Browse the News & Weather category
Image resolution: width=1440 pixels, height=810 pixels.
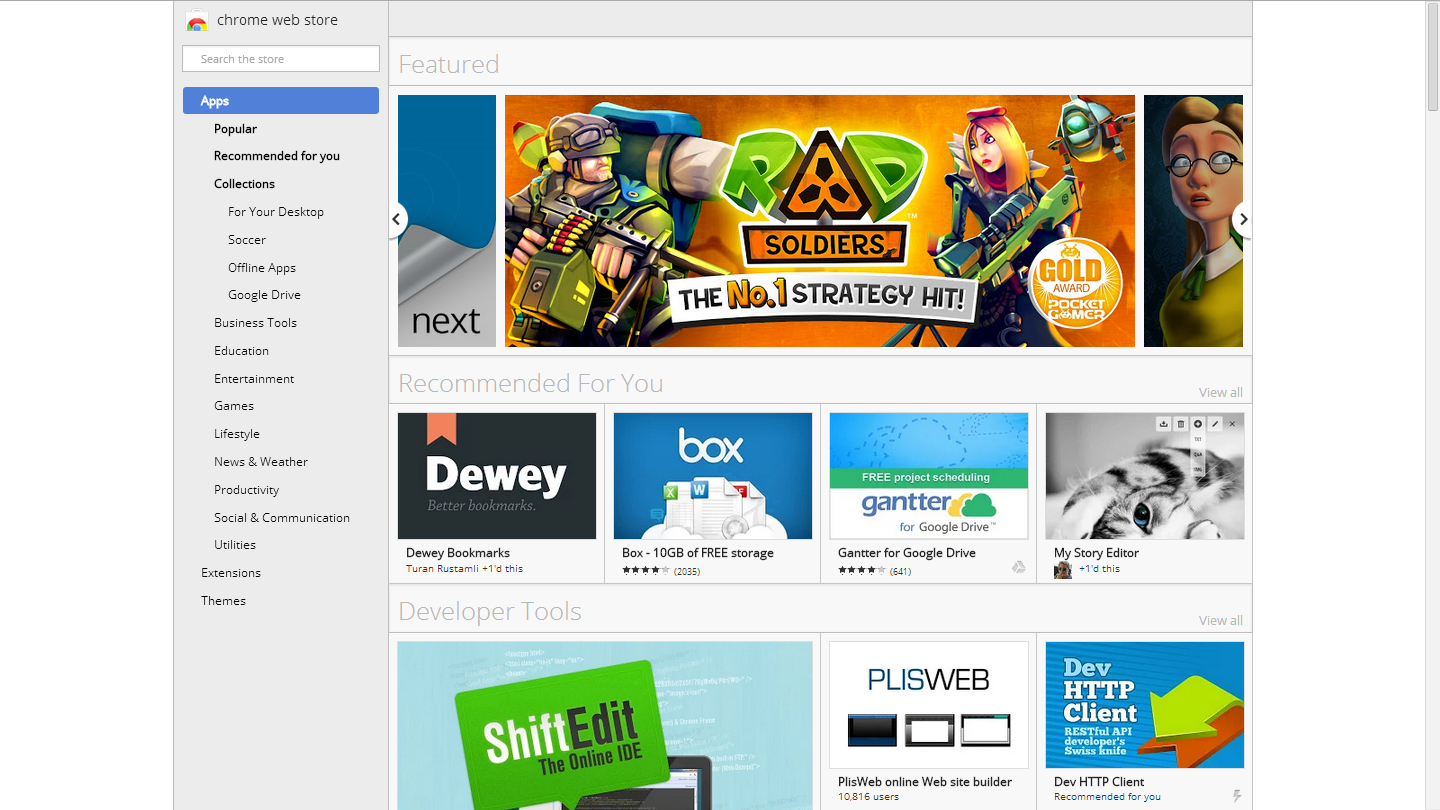(x=261, y=462)
